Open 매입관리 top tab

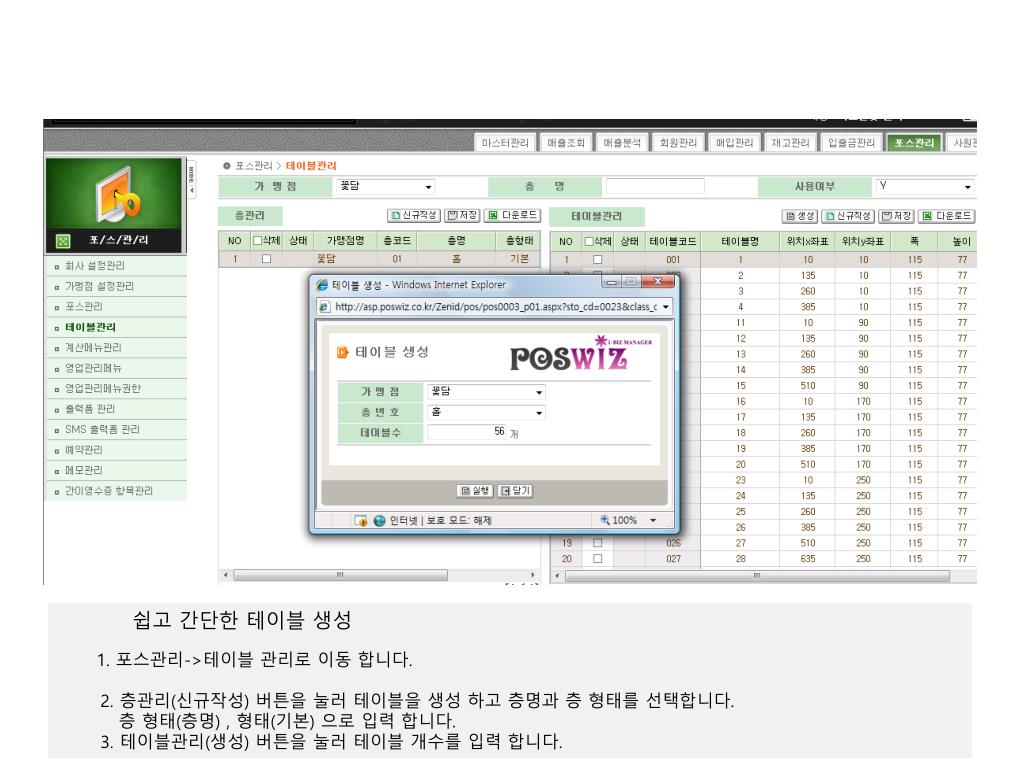pos(734,142)
